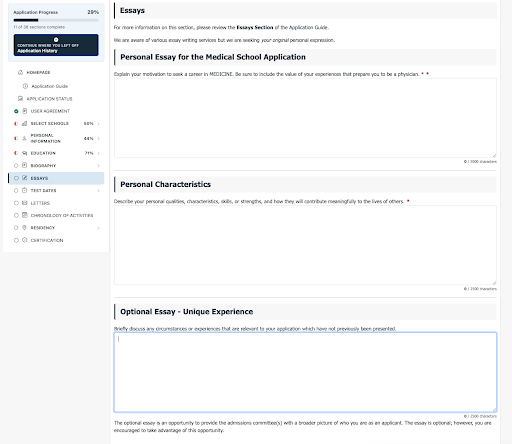Viewport: 512px width, 444px height.
Task: Select the User Agreement document icon
Action: click(x=25, y=111)
